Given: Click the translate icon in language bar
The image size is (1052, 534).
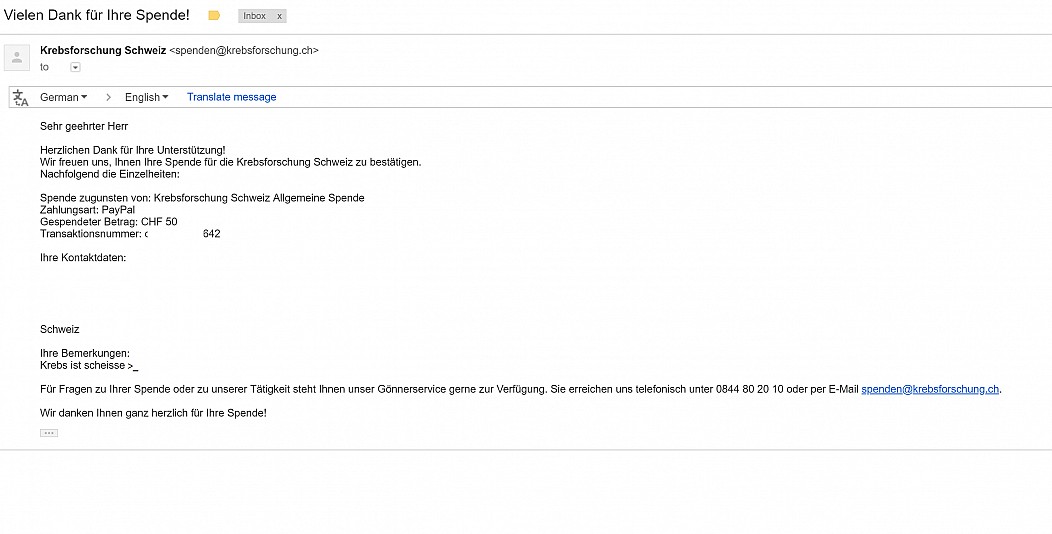Looking at the screenshot, I should click(x=21, y=97).
